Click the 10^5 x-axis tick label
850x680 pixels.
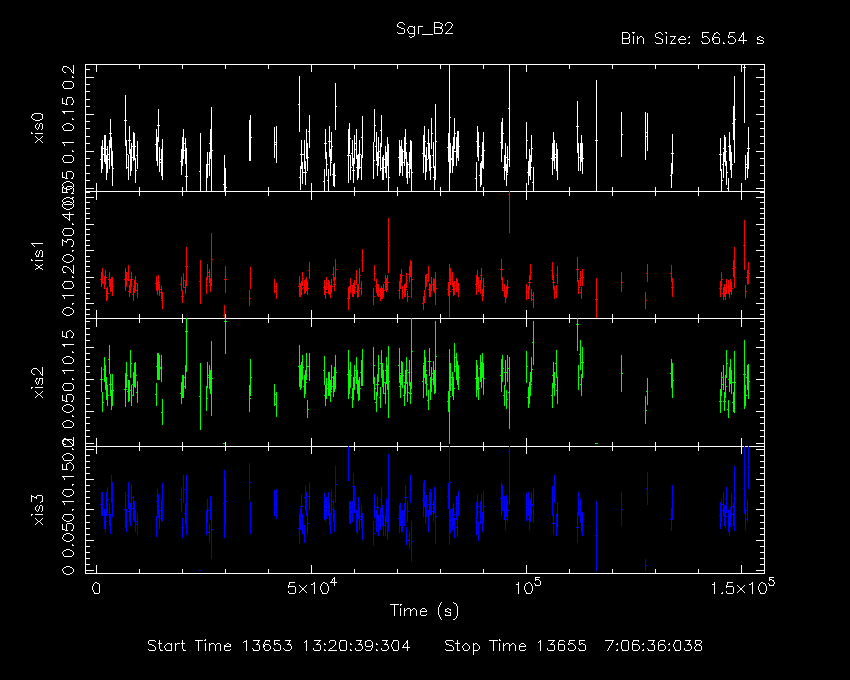click(x=527, y=587)
